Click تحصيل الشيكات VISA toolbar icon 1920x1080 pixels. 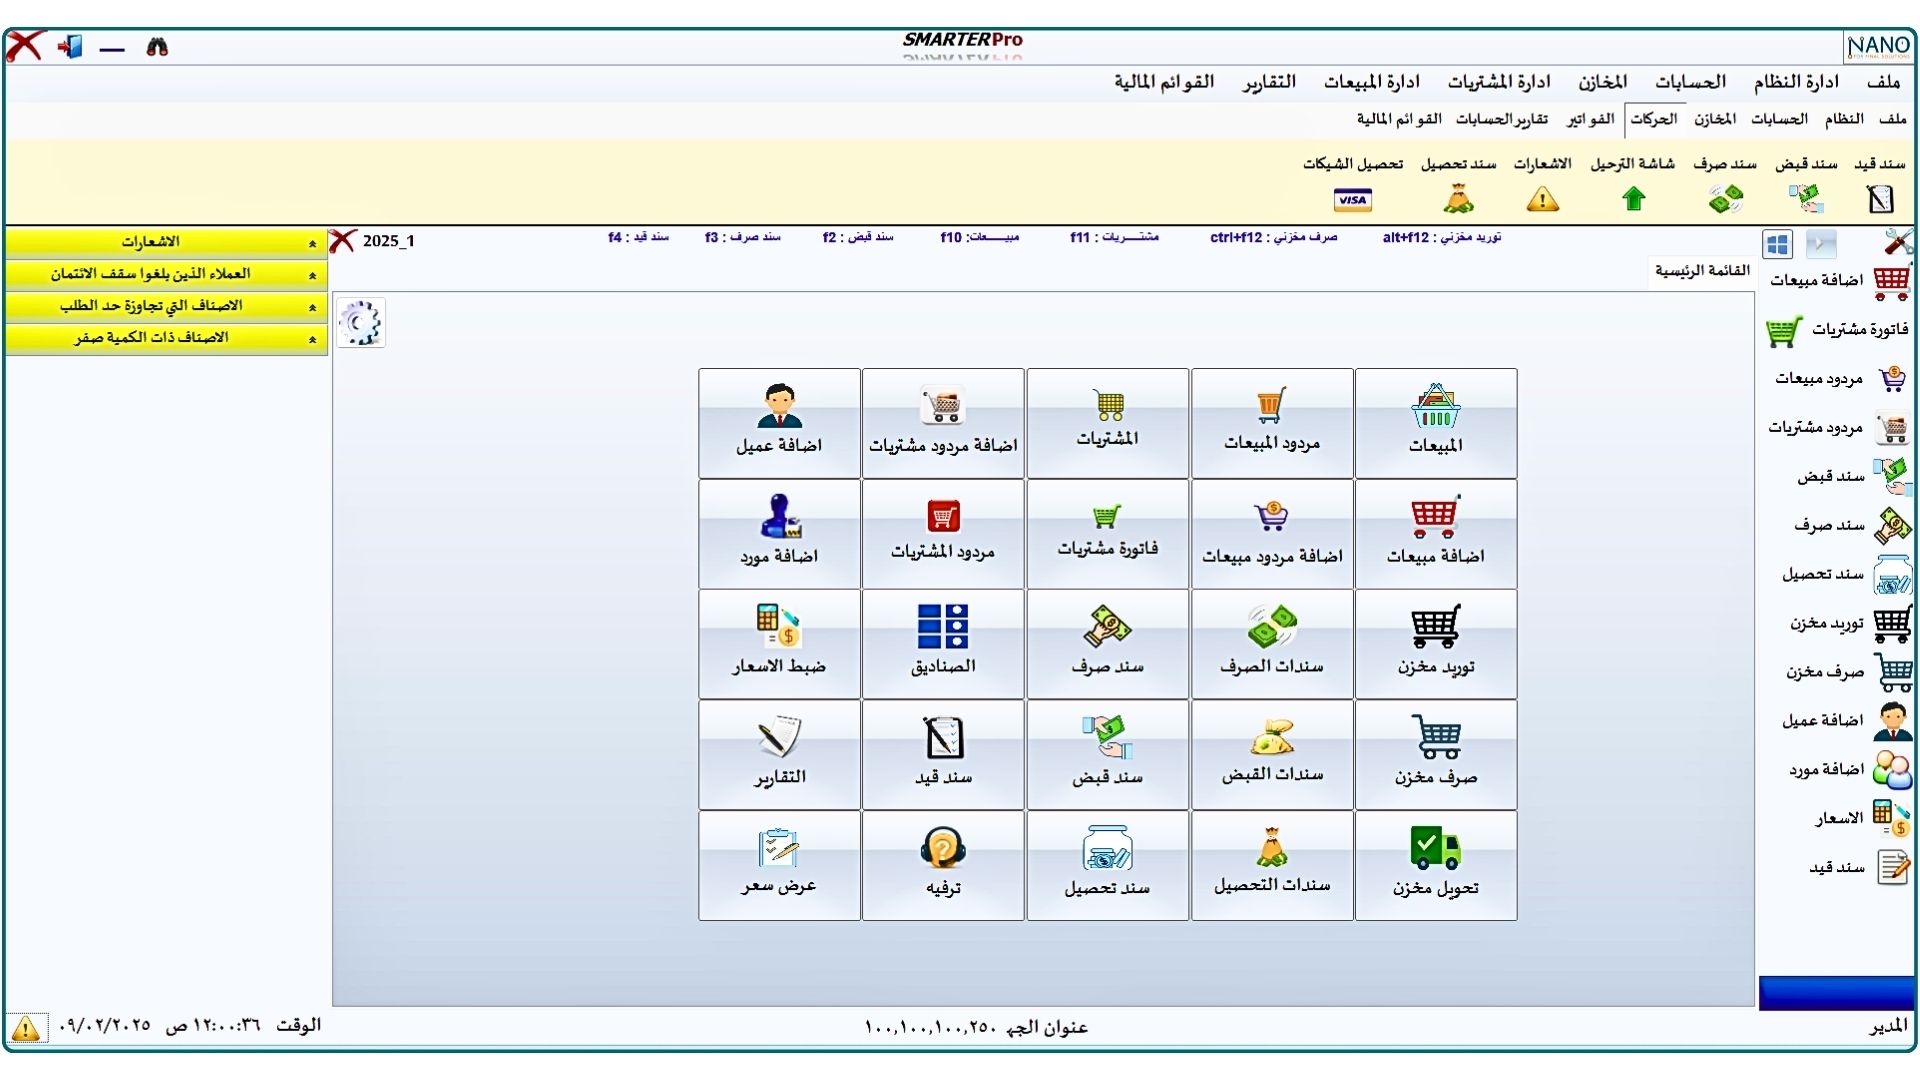click(1352, 200)
